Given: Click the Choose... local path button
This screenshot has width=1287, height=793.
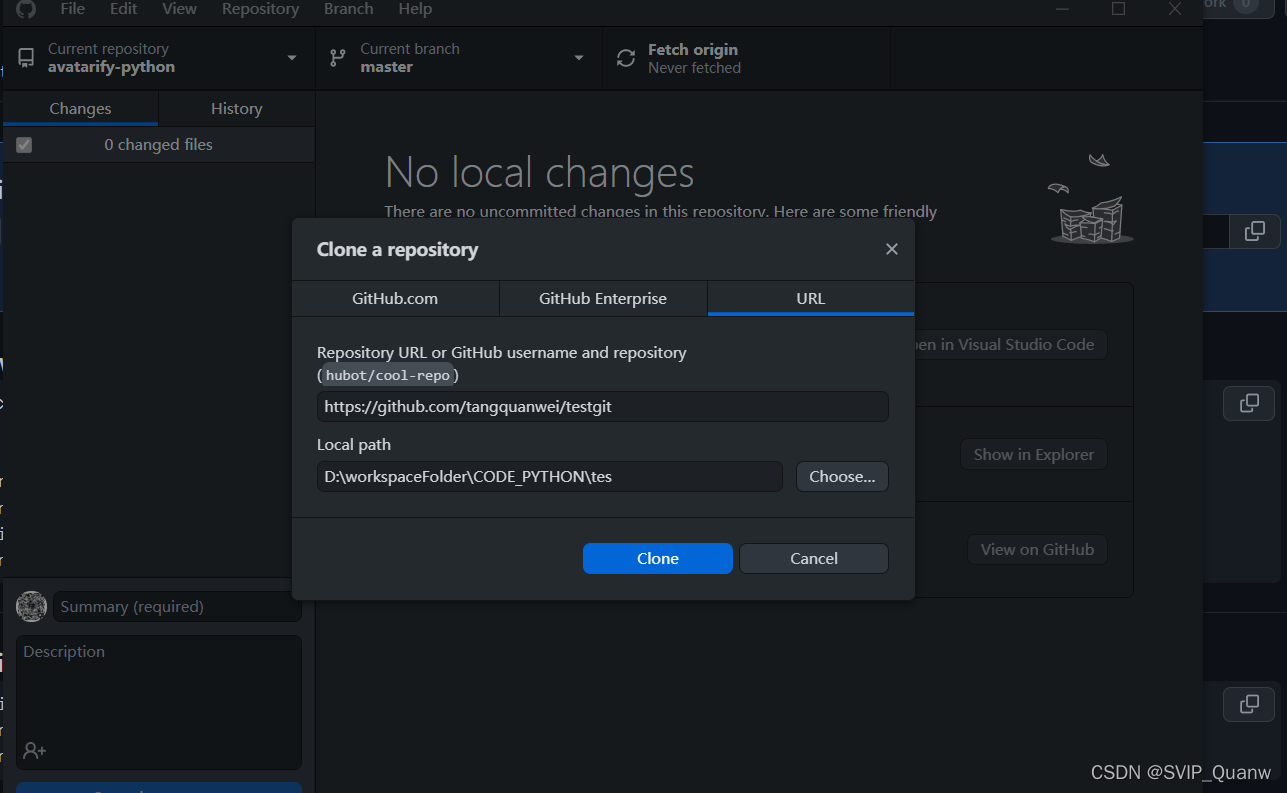Looking at the screenshot, I should pos(842,477).
